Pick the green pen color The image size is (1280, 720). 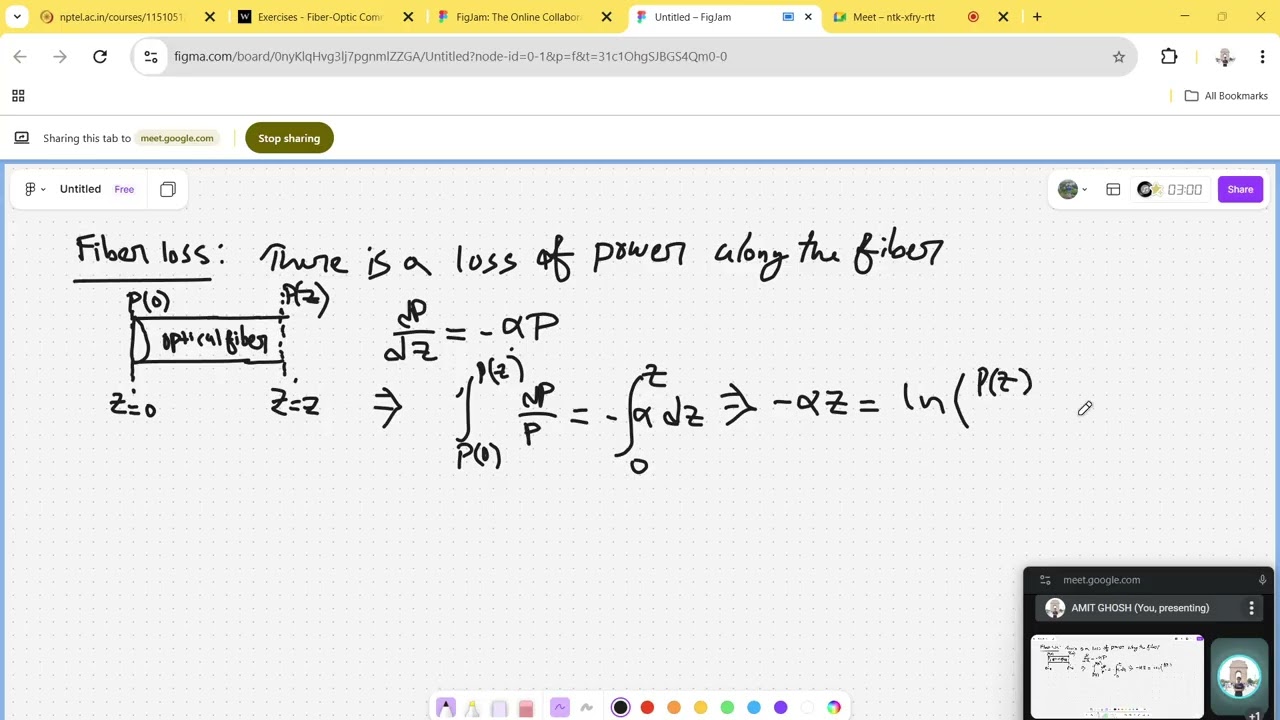click(x=727, y=707)
